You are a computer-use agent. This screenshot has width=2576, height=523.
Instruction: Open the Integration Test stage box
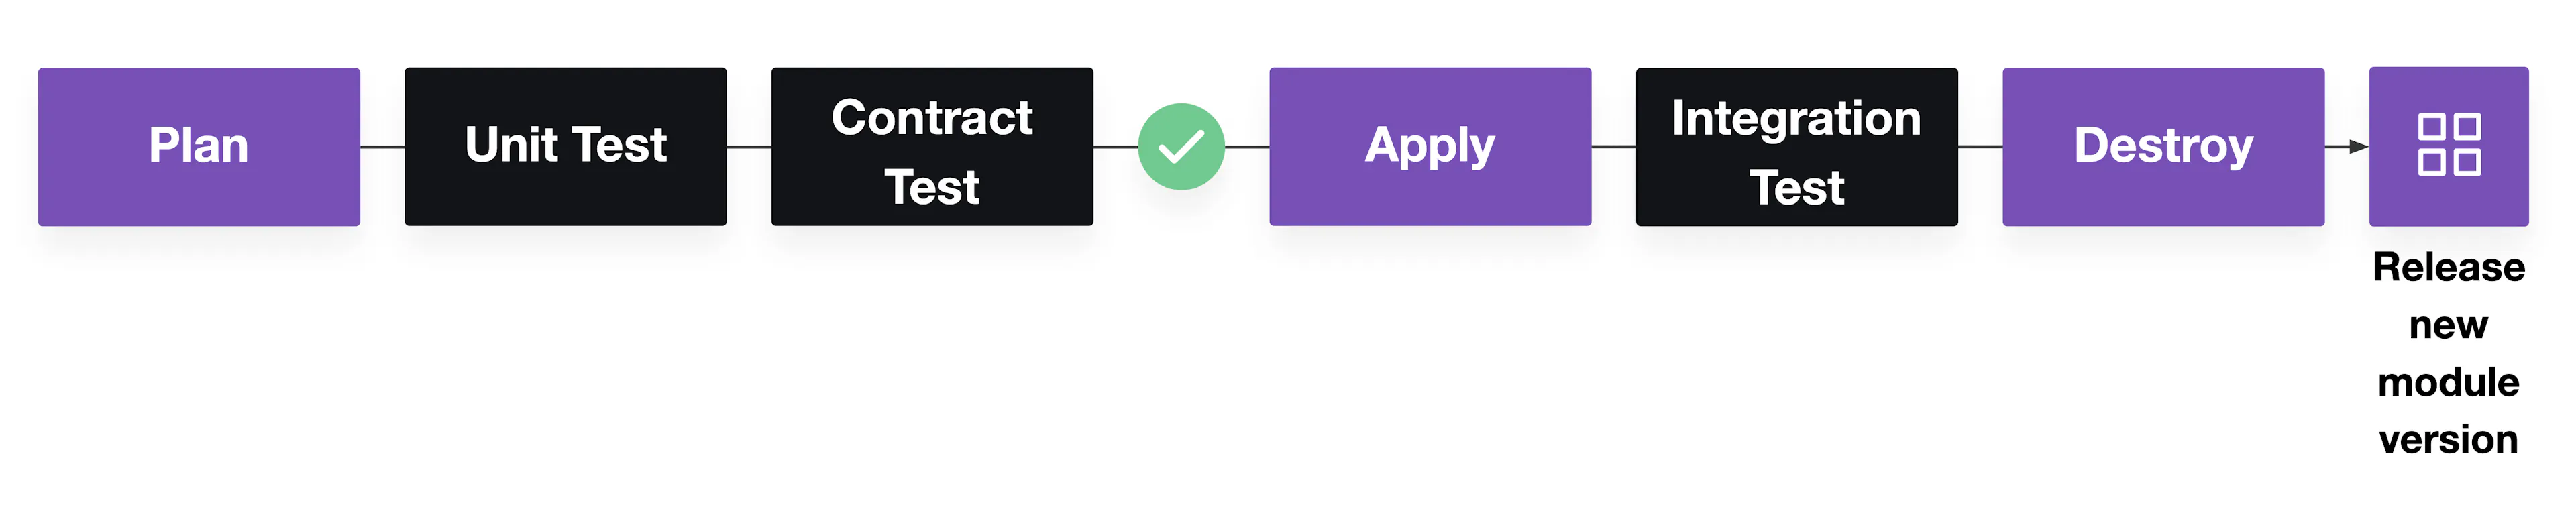(1797, 147)
